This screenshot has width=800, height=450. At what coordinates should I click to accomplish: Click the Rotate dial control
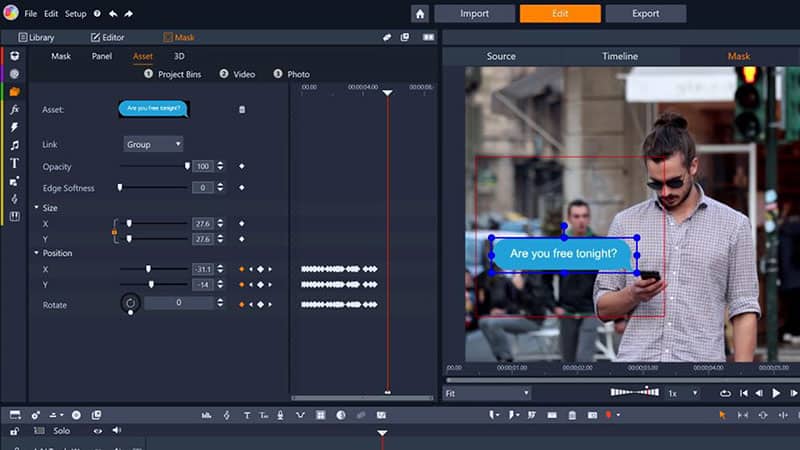coord(130,302)
